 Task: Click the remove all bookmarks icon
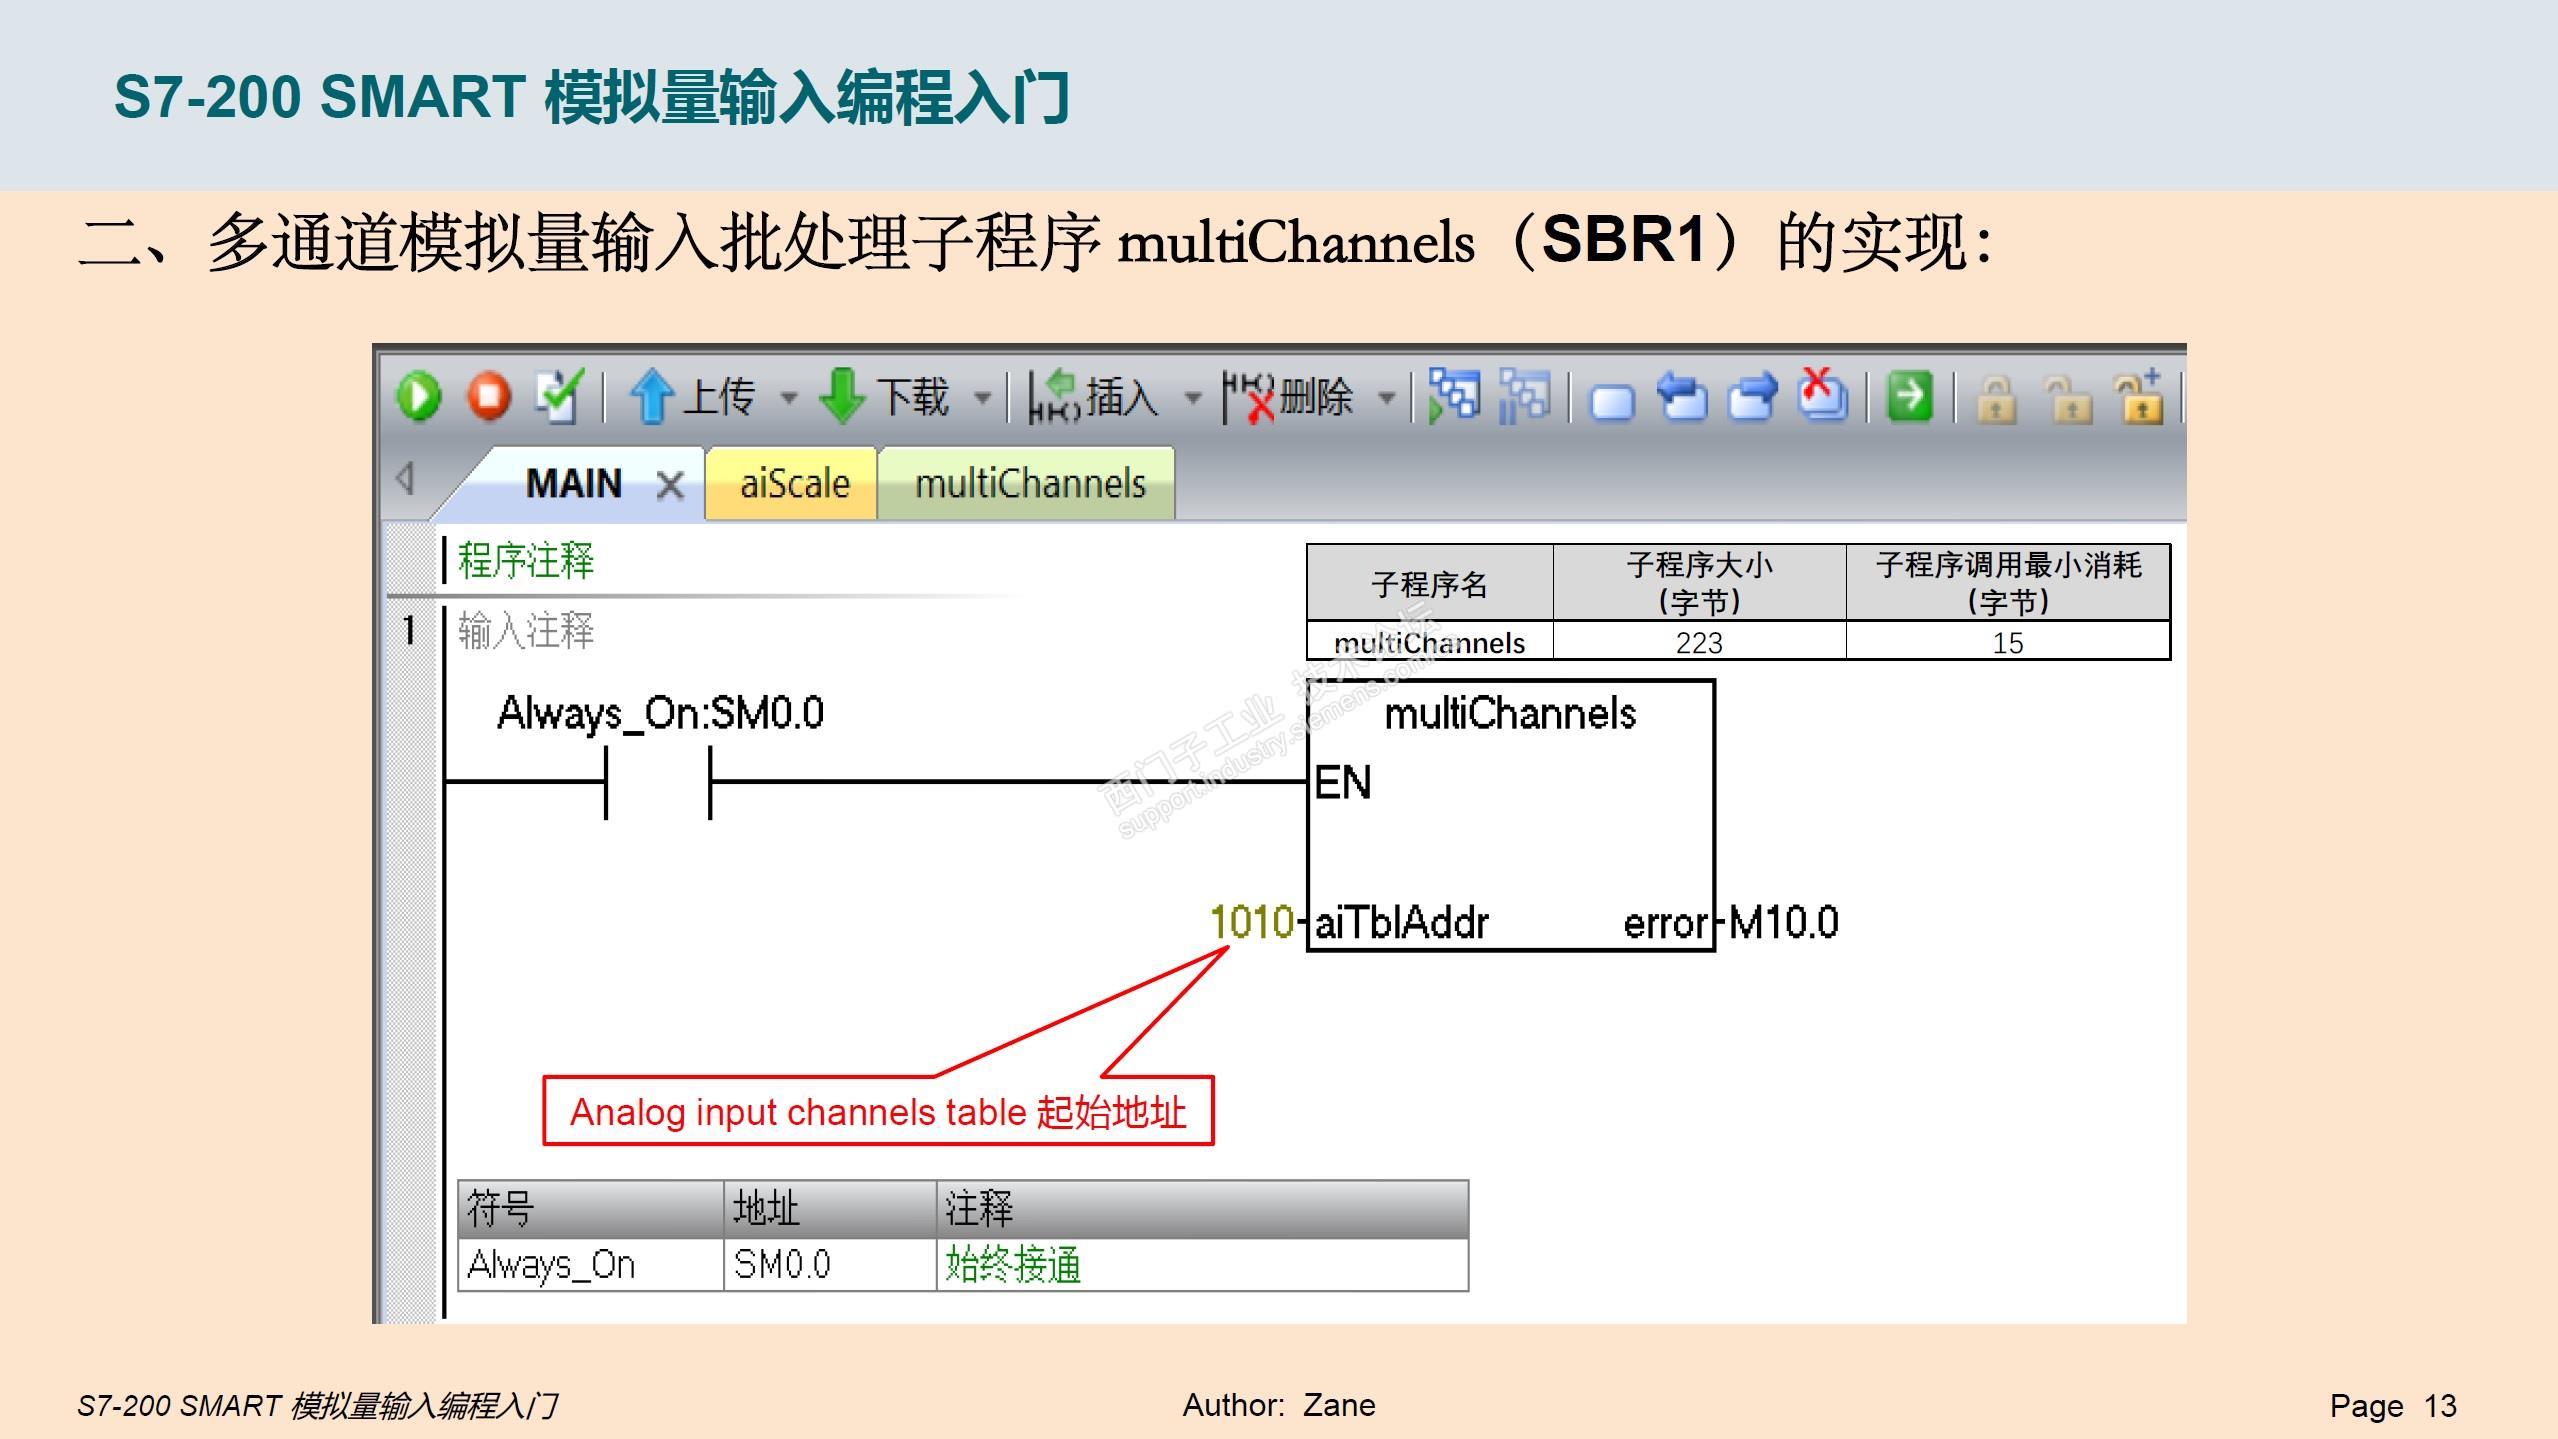coord(1822,397)
